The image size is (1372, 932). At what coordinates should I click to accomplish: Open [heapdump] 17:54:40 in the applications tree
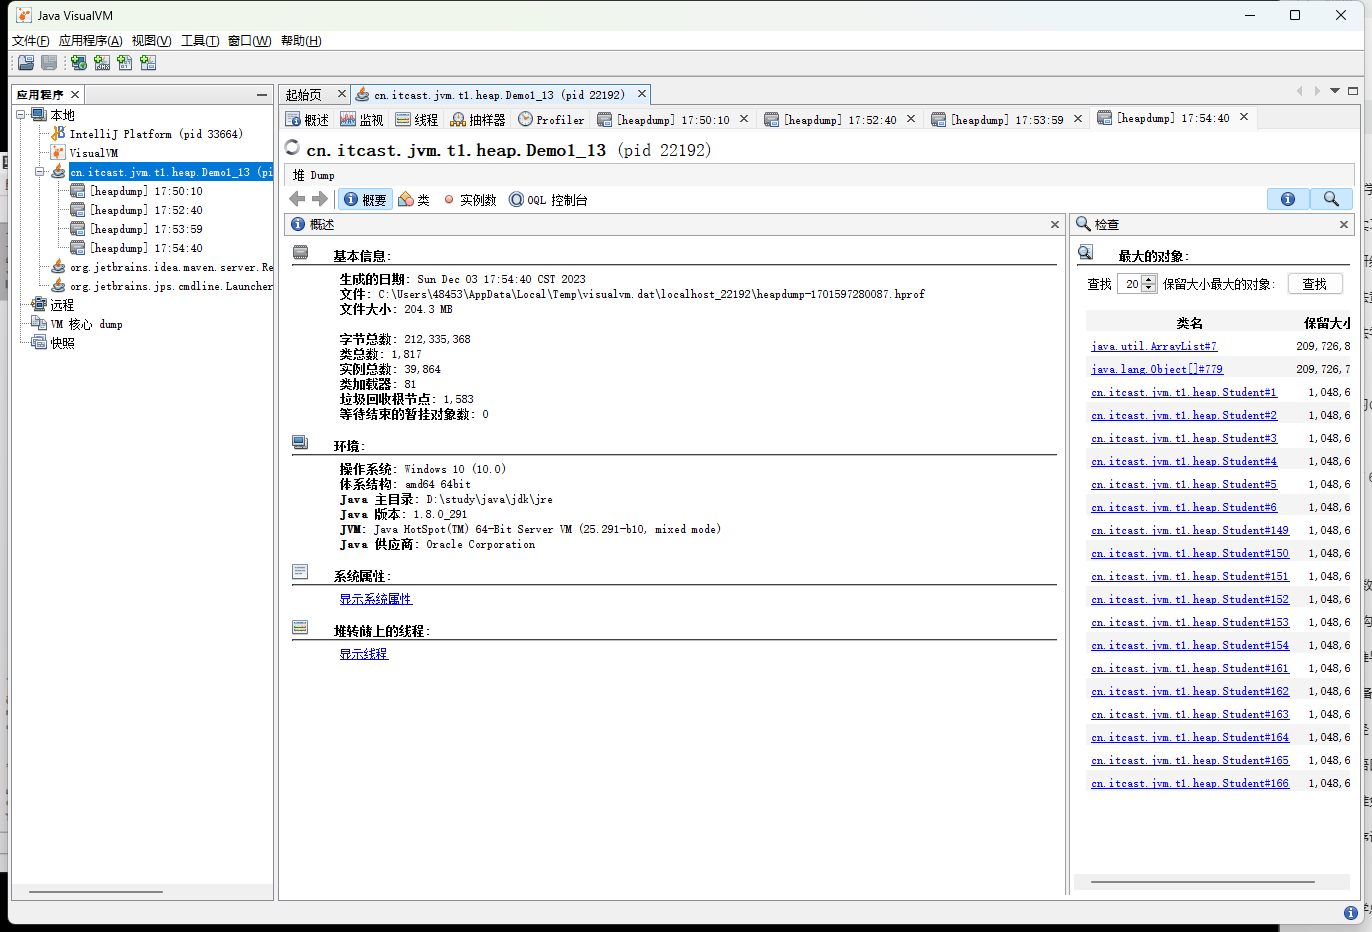(x=137, y=248)
